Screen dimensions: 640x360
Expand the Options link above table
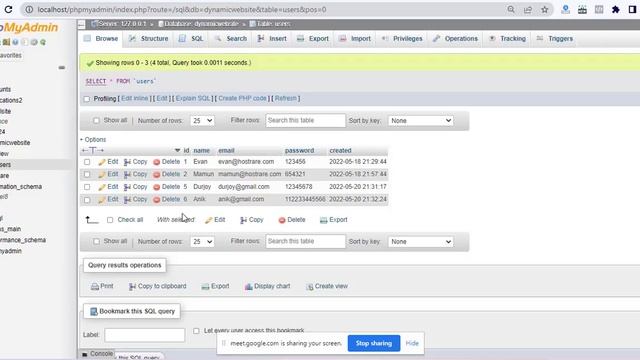click(x=93, y=140)
